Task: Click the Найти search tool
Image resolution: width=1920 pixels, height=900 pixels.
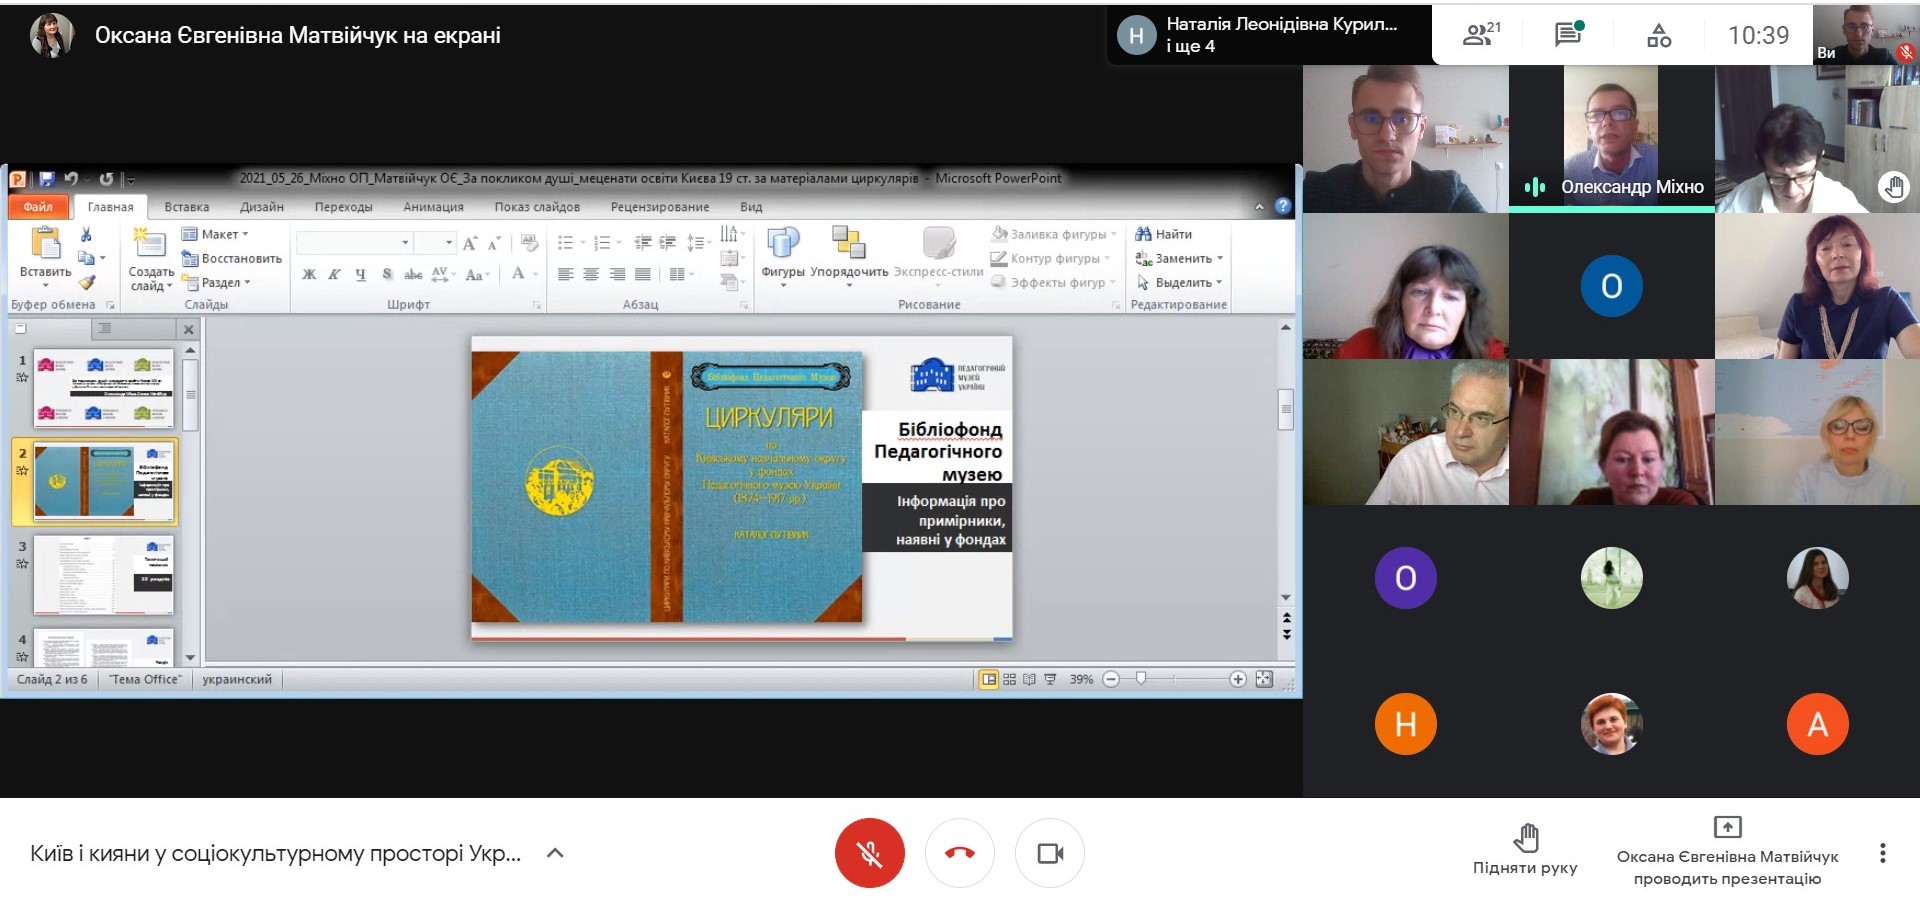Action: [1164, 234]
